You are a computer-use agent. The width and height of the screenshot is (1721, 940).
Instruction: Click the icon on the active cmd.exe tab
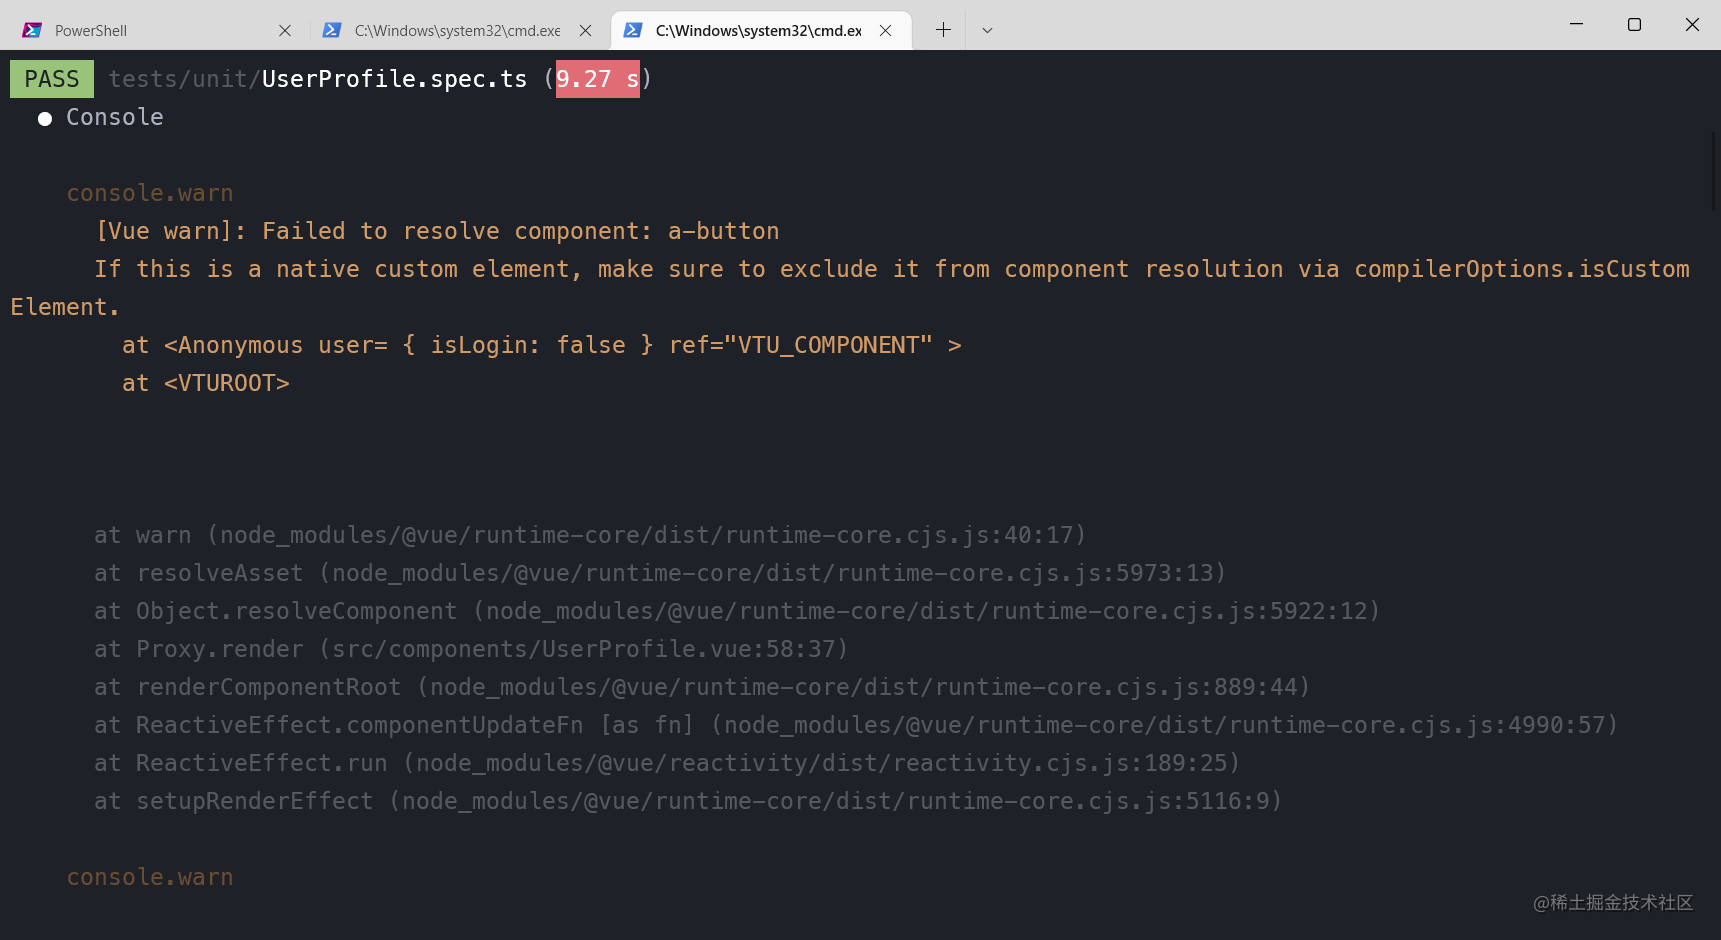point(633,30)
